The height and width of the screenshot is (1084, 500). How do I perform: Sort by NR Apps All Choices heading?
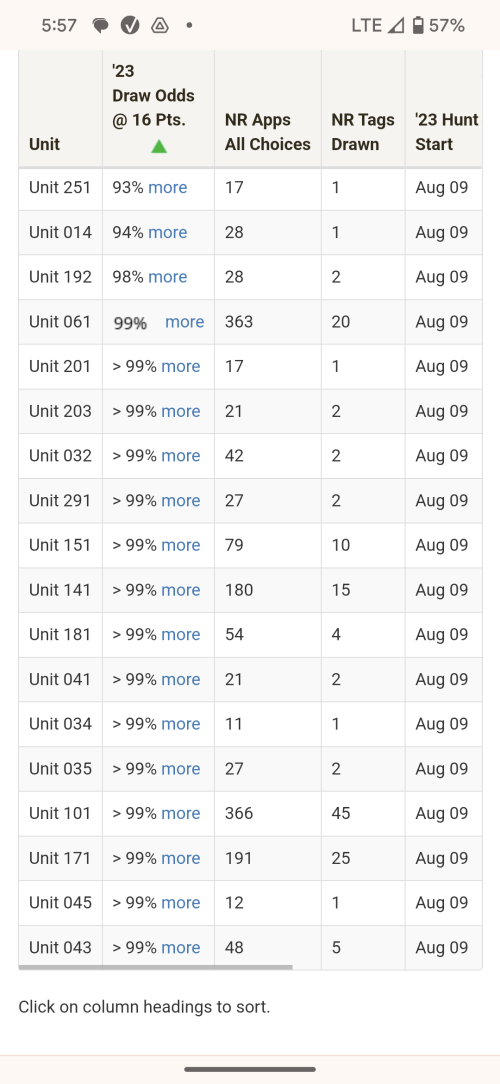tap(268, 132)
